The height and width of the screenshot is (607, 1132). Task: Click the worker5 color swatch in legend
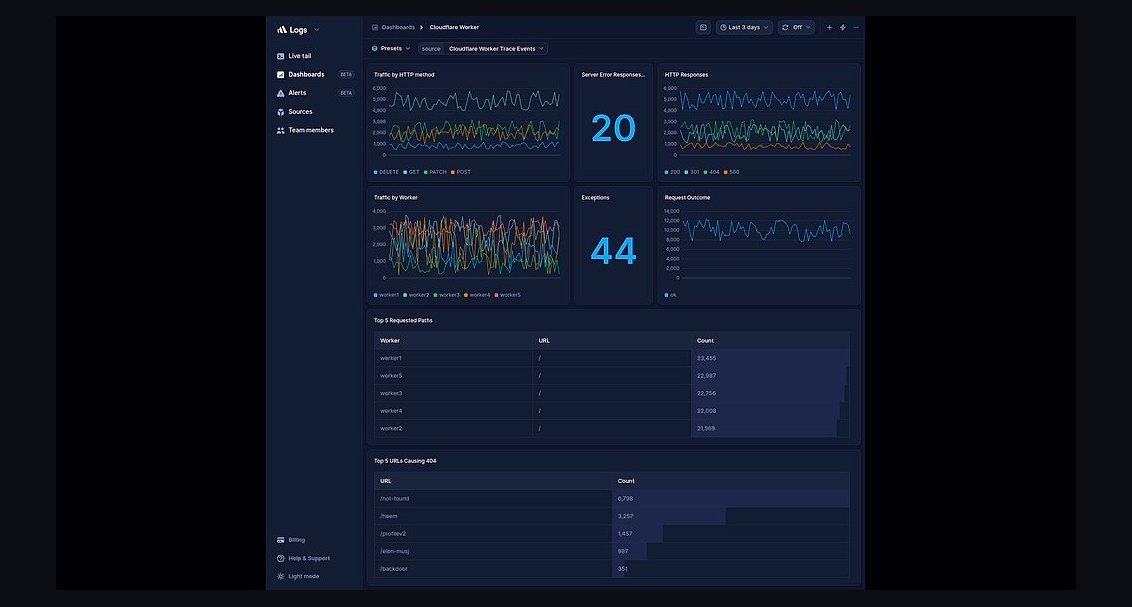(x=497, y=295)
